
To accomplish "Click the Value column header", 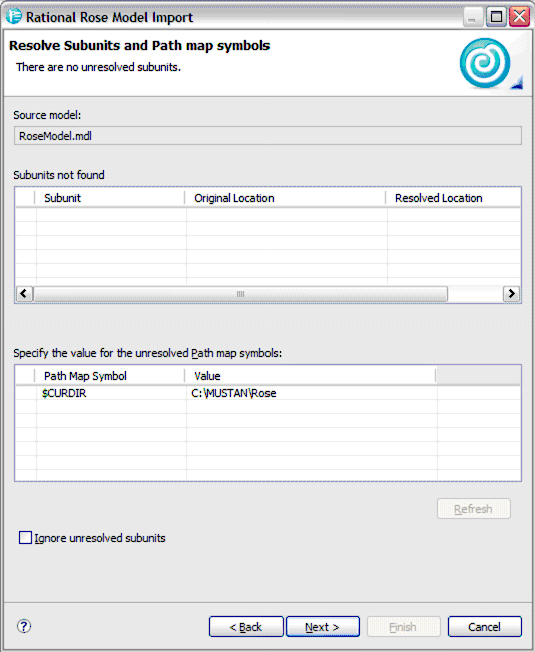I will click(x=310, y=376).
